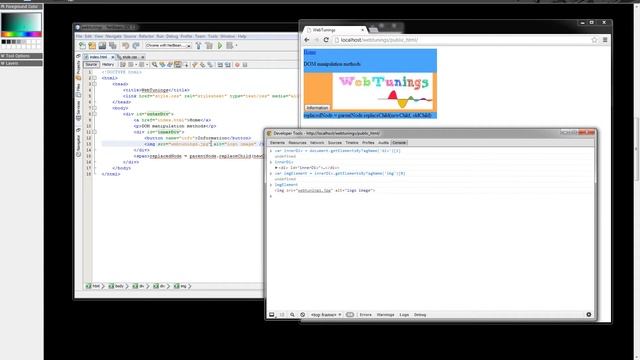640x360 pixels.
Task: Open the Network tab in Developer Tools
Action: pyautogui.click(x=317, y=143)
